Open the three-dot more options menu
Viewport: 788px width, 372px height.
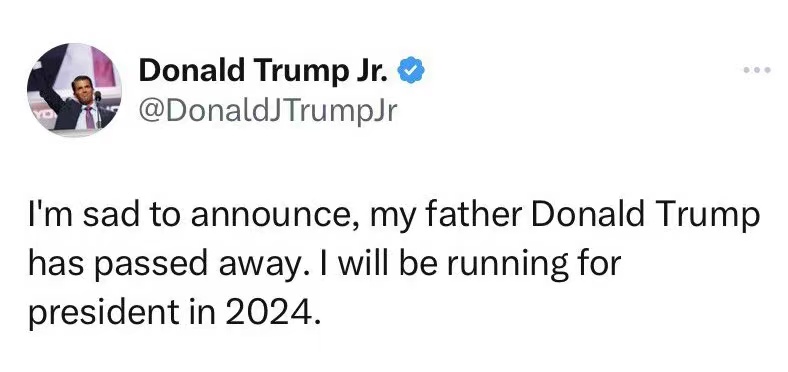point(757,70)
